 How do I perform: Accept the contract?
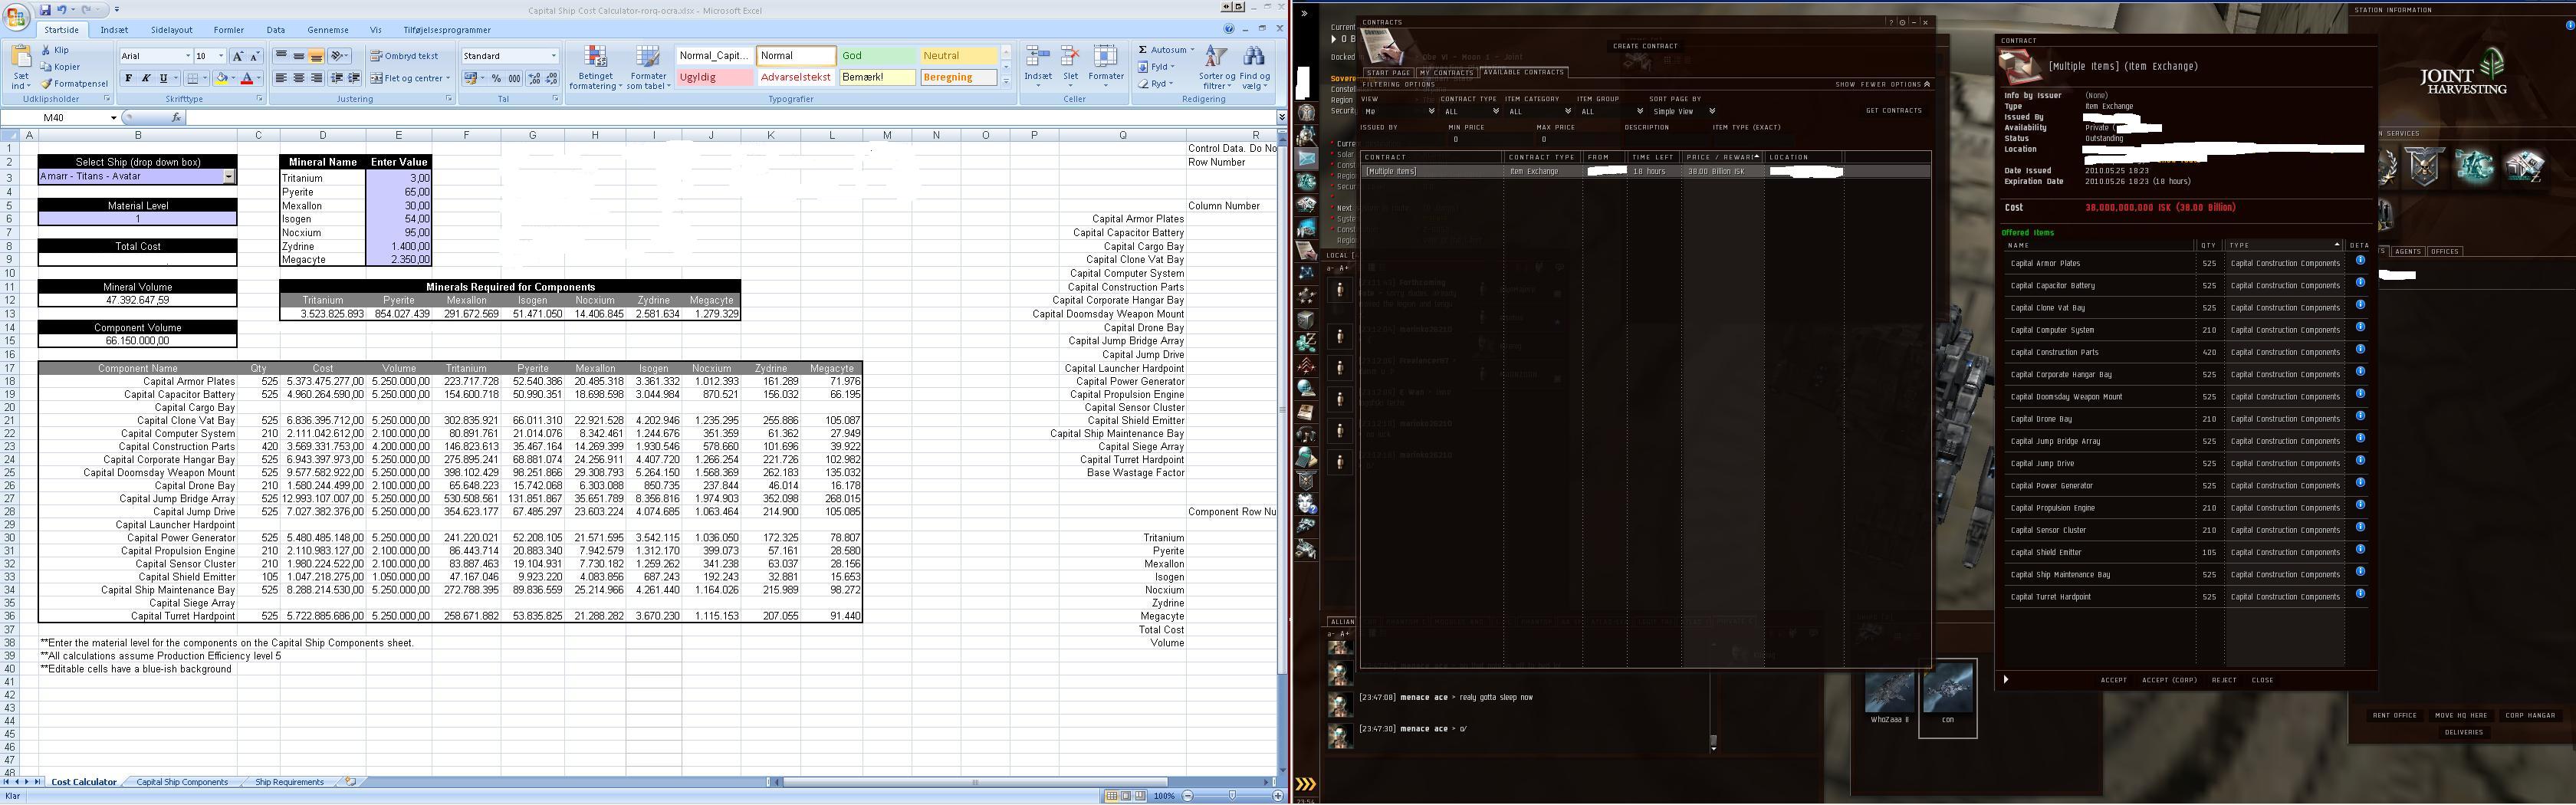pyautogui.click(x=2113, y=680)
